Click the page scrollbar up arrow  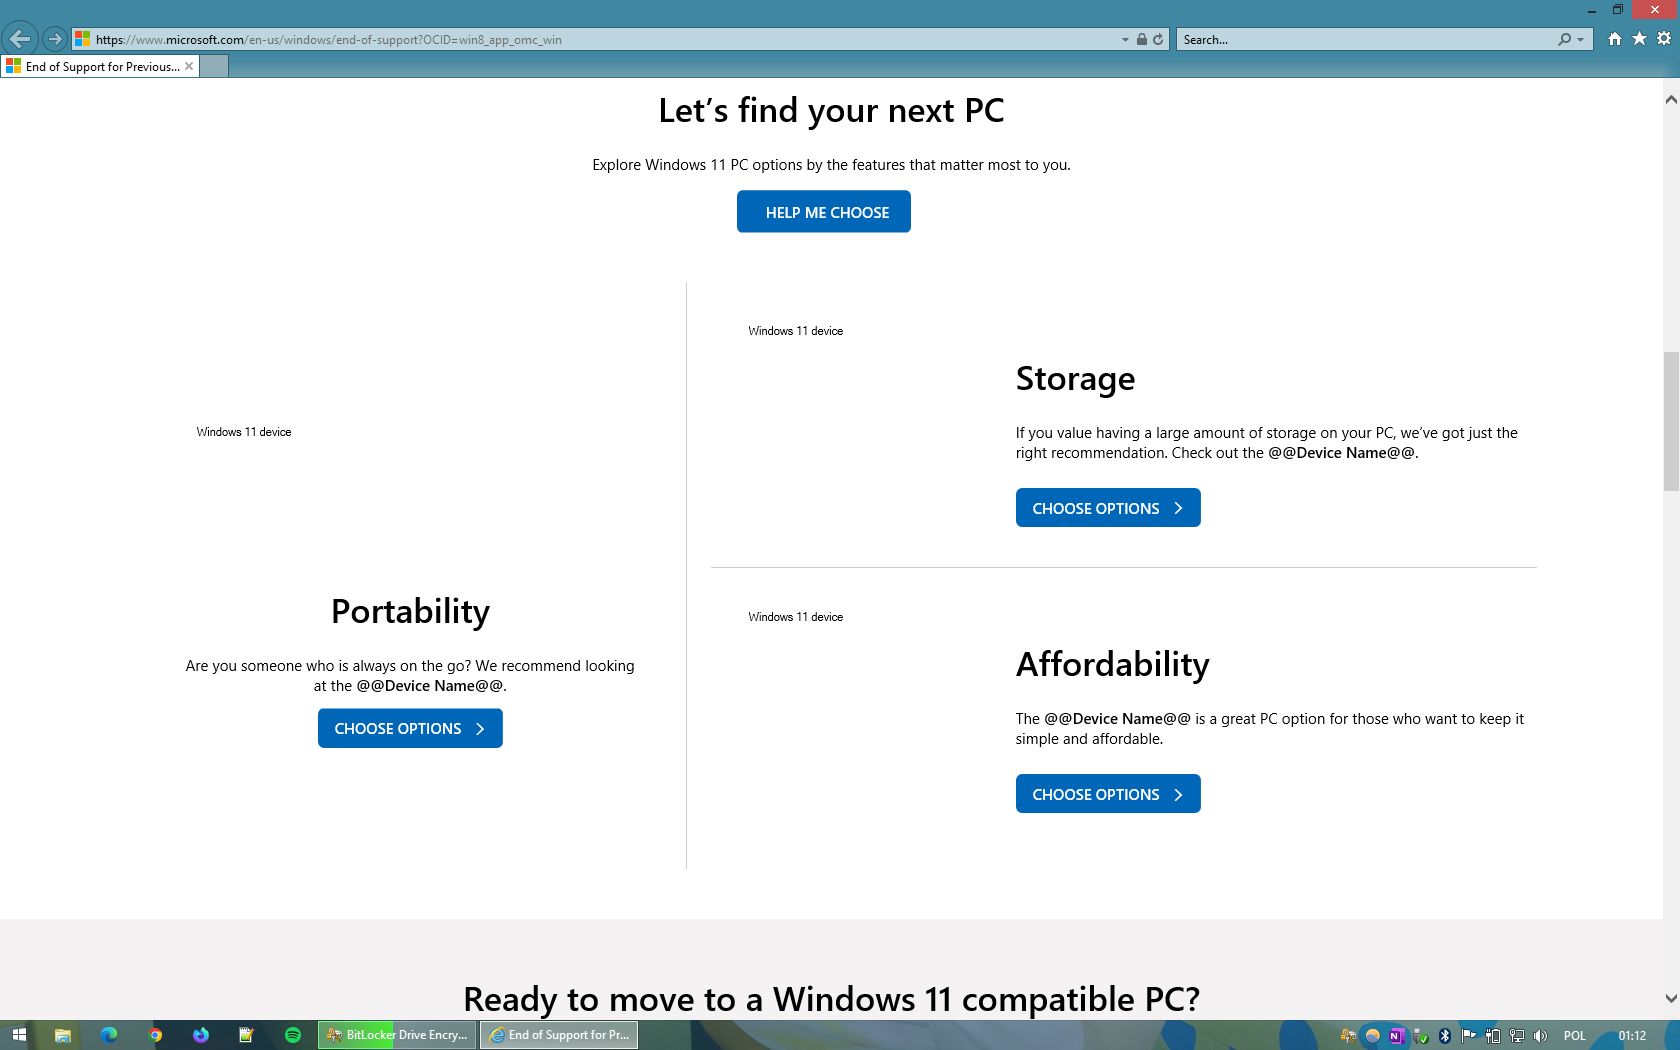(x=1671, y=100)
